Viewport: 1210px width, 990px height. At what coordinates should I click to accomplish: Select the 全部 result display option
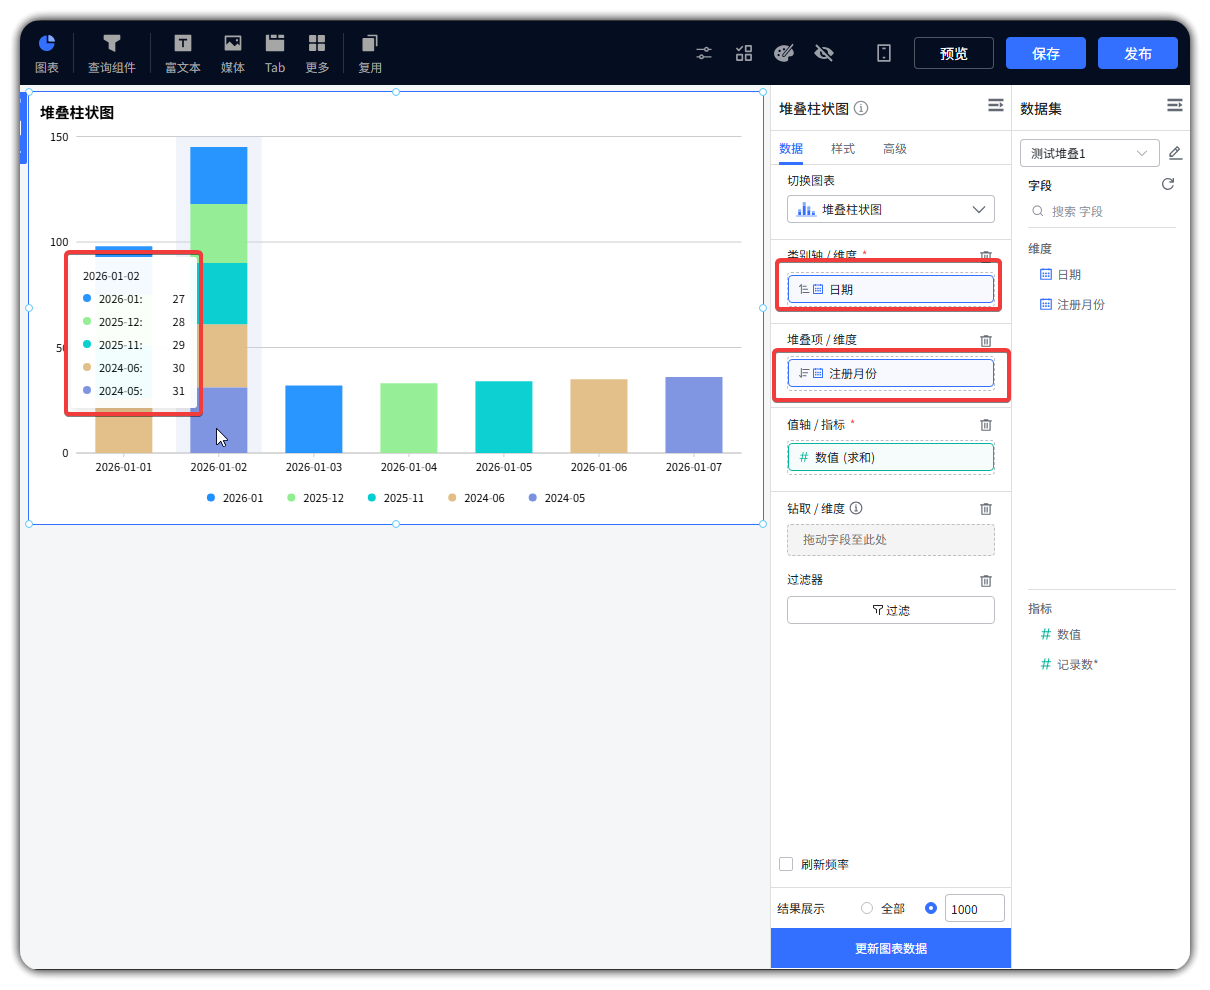pyautogui.click(x=867, y=908)
